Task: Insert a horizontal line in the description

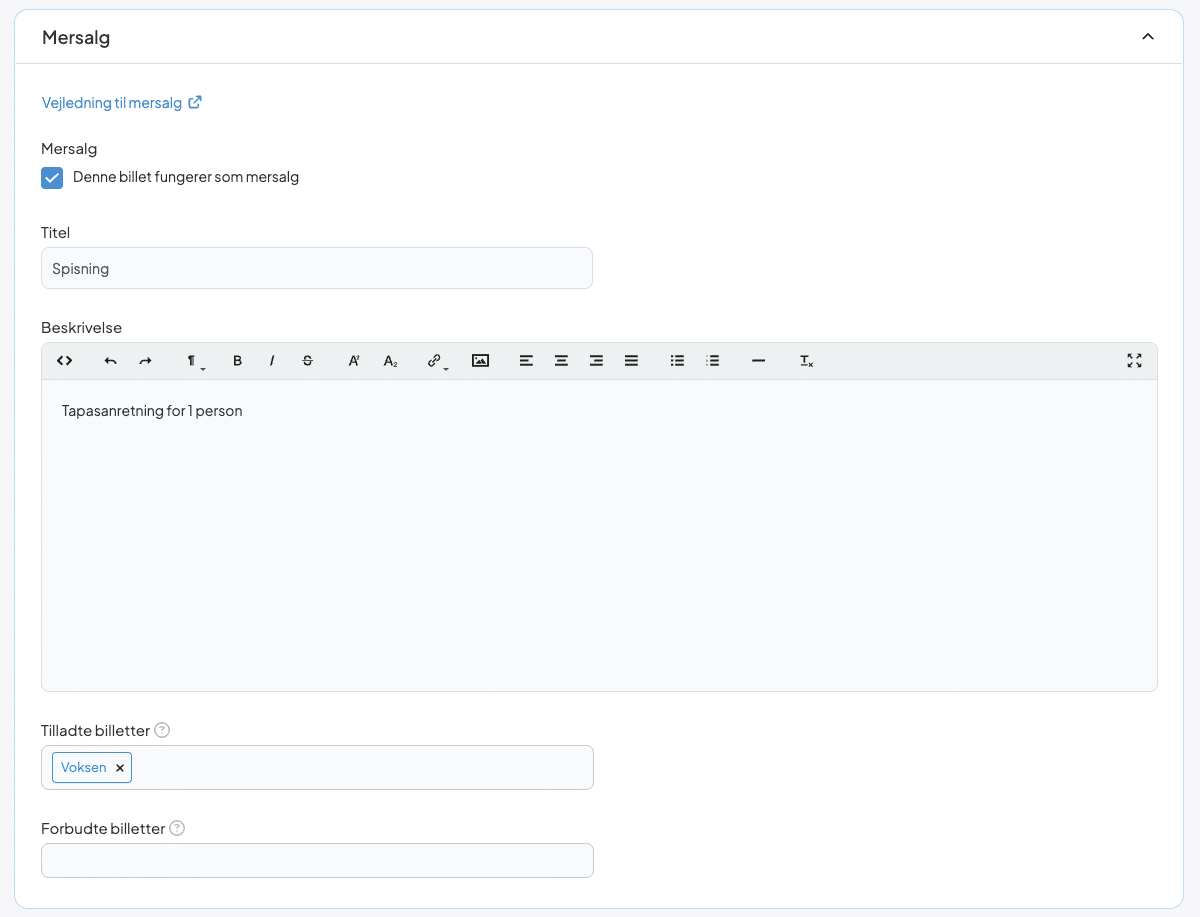Action: [x=758, y=361]
